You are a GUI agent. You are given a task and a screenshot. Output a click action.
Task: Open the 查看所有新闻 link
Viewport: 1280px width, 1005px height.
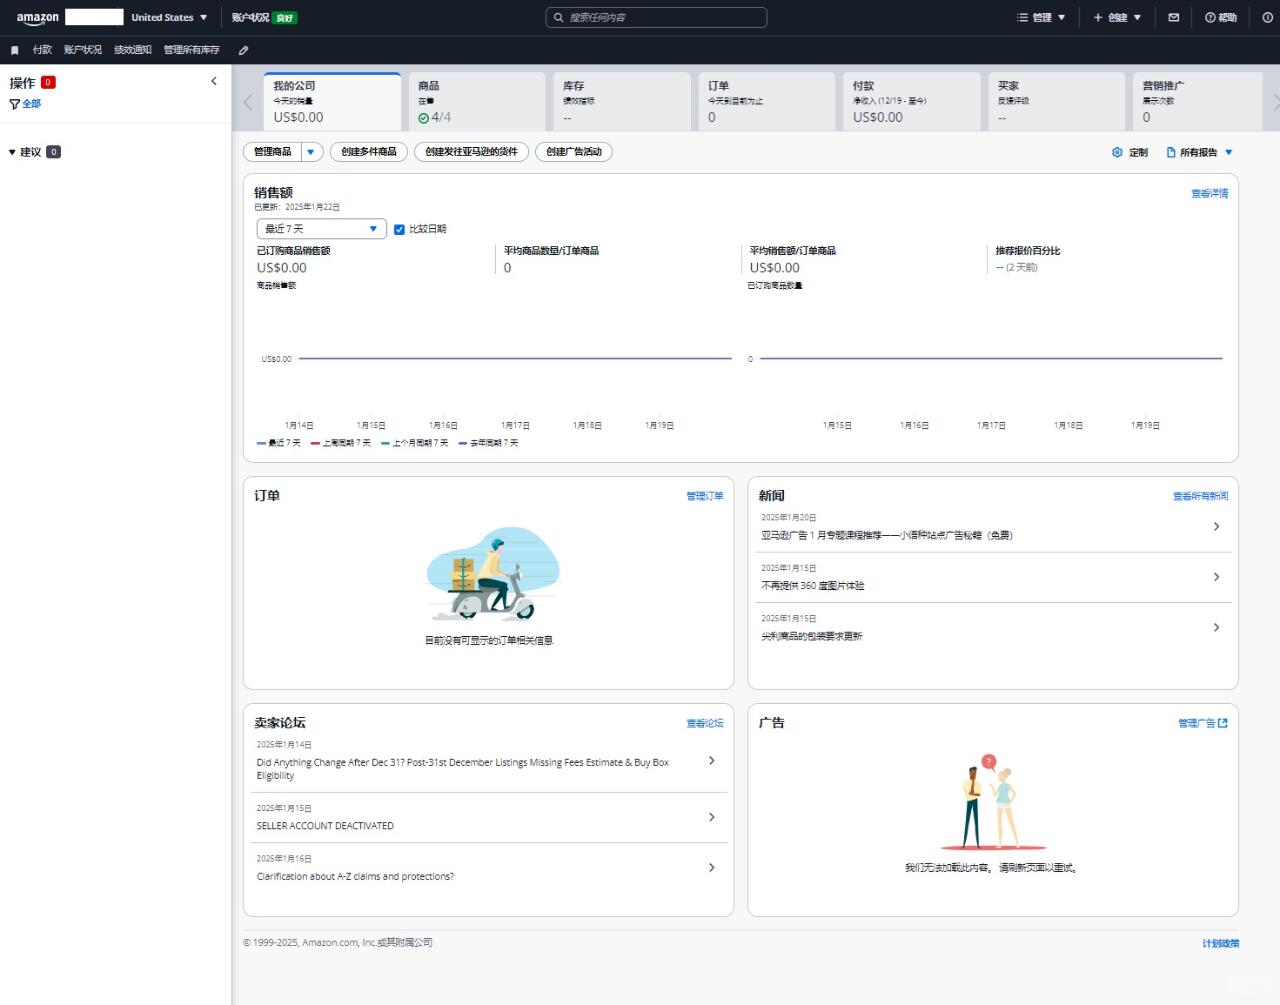(x=1201, y=496)
